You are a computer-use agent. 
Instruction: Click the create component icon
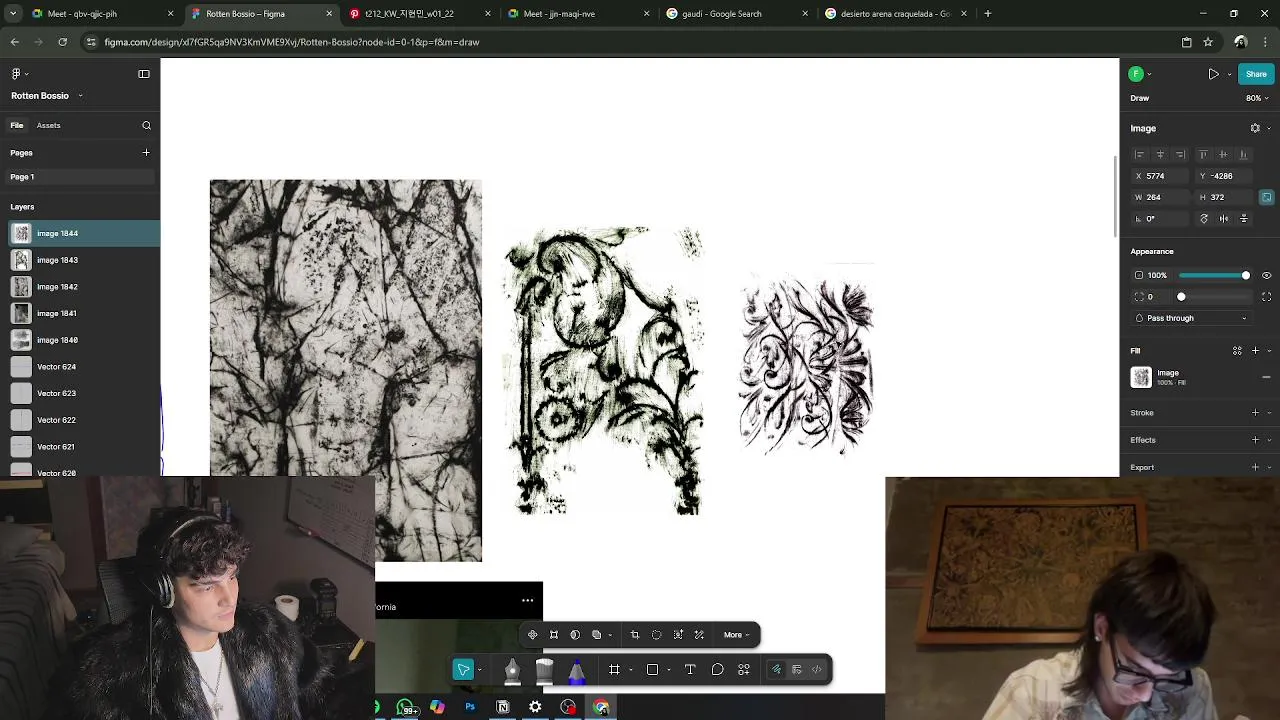click(532, 635)
